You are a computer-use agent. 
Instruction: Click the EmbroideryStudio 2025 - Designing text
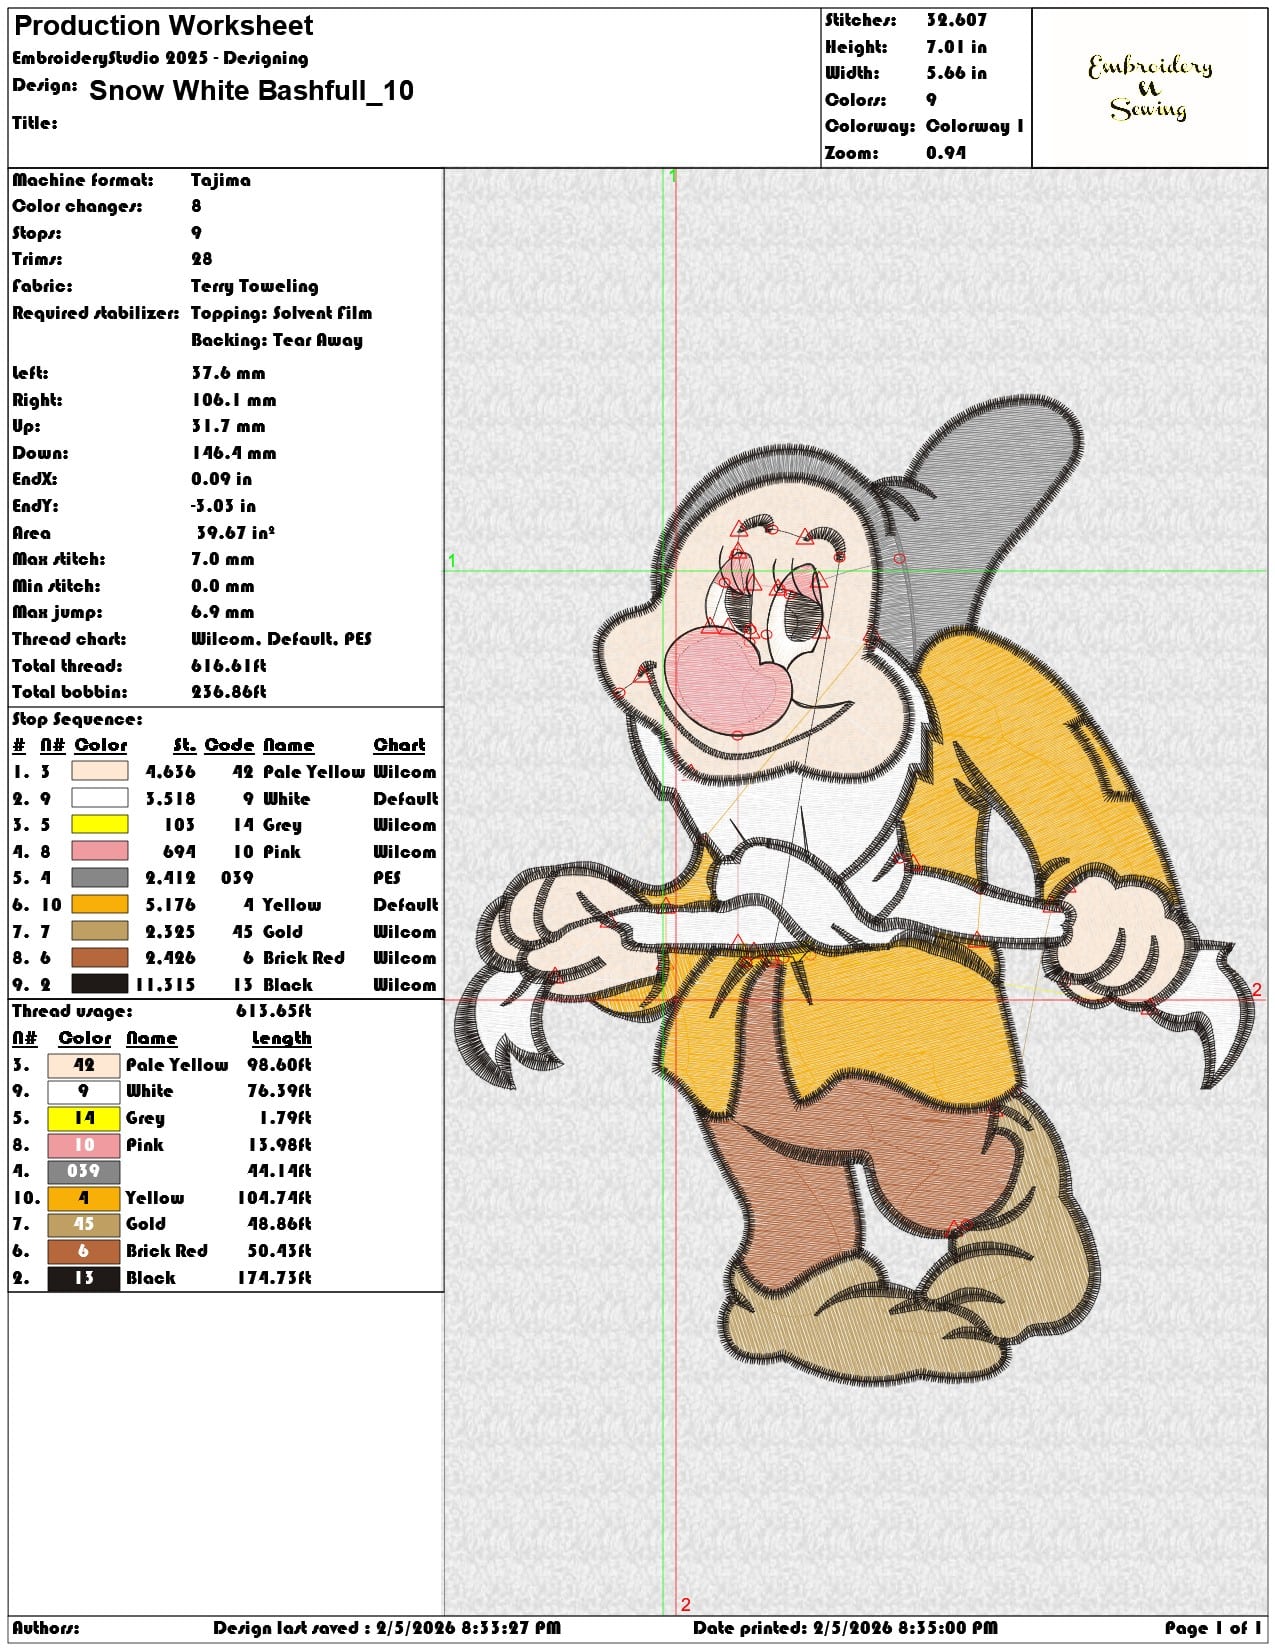coord(160,58)
